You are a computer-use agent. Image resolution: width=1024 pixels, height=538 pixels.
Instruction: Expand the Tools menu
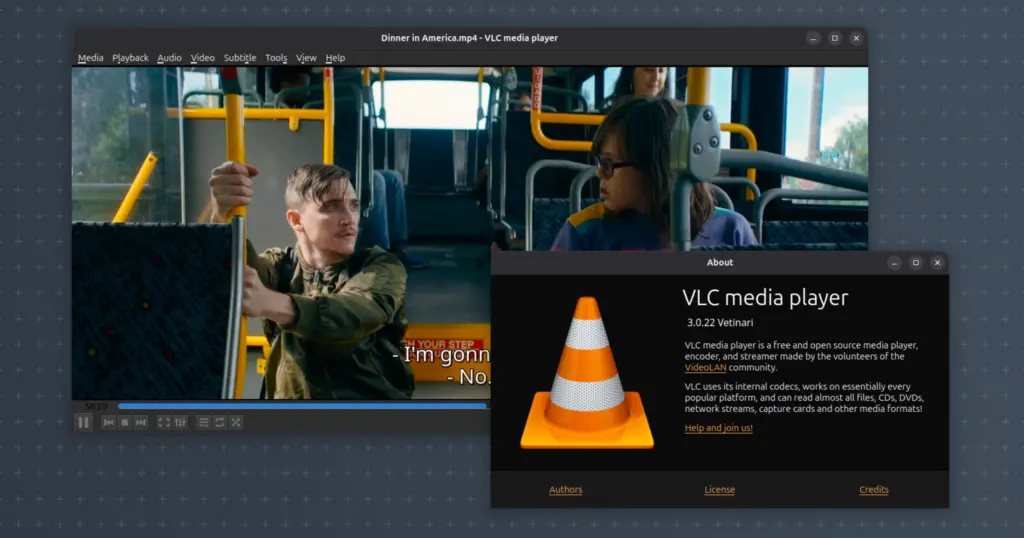276,58
